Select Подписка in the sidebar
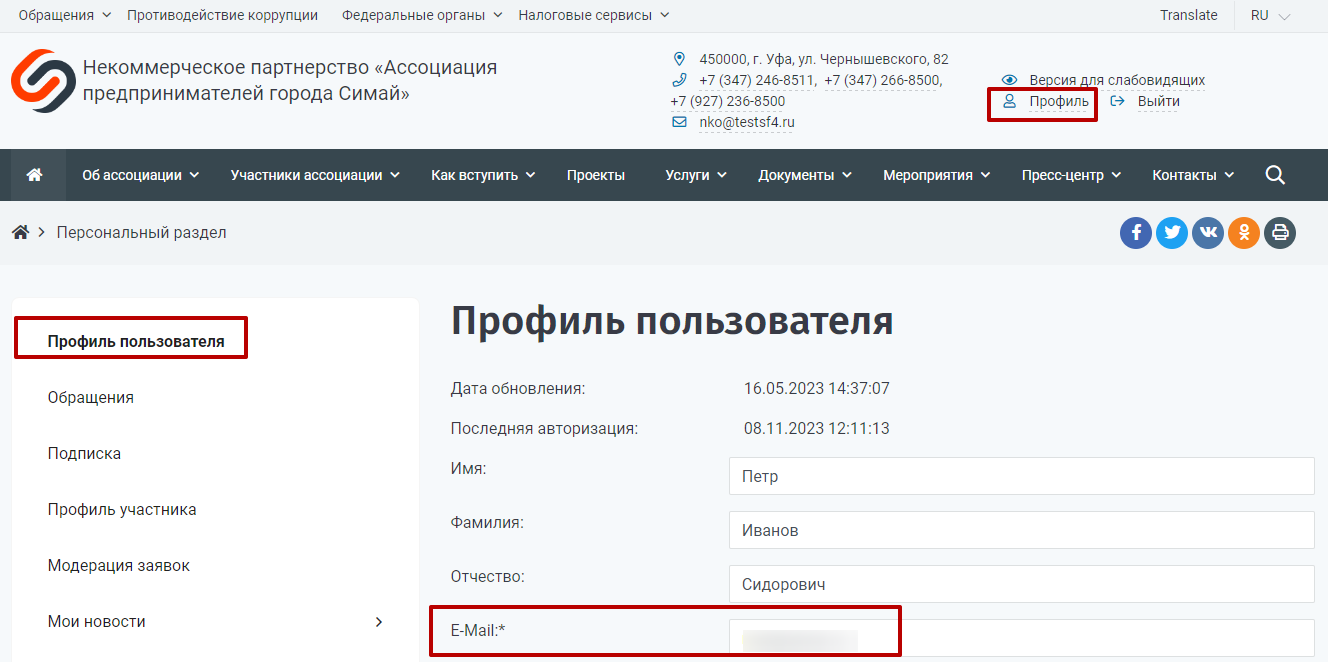The image size is (1328, 662). [84, 454]
